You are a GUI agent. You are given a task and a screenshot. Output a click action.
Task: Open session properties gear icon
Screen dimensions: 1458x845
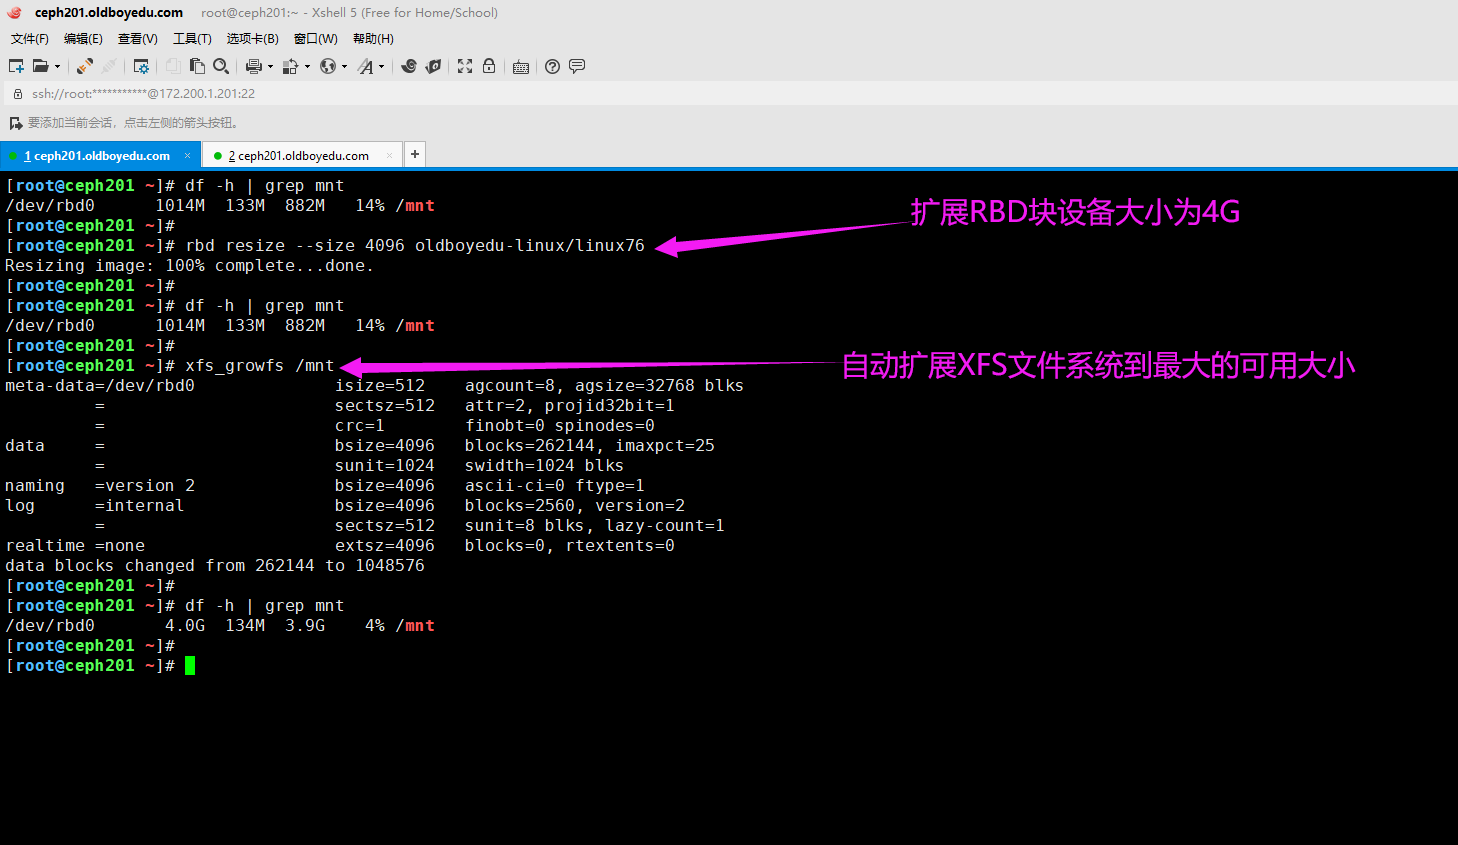point(141,66)
